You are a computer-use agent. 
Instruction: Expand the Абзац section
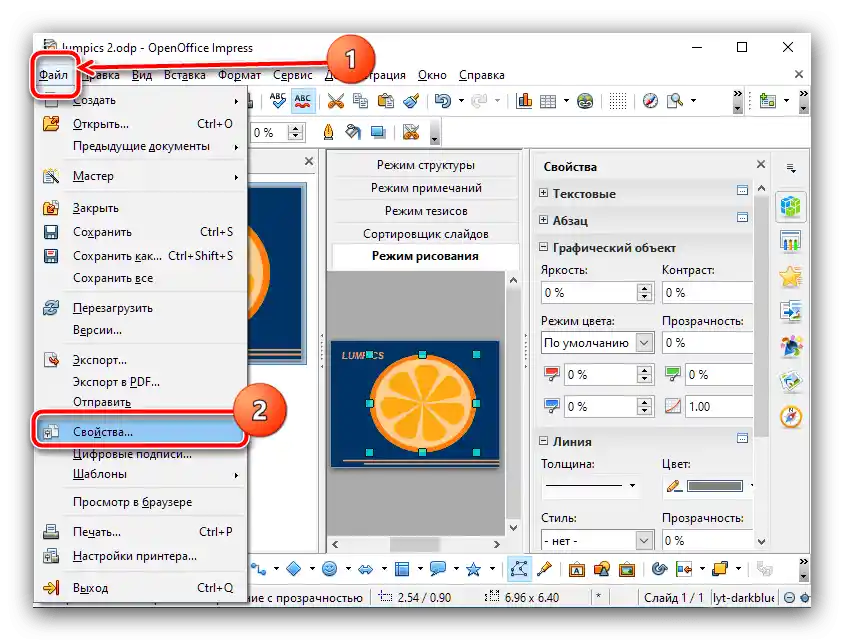[544, 220]
